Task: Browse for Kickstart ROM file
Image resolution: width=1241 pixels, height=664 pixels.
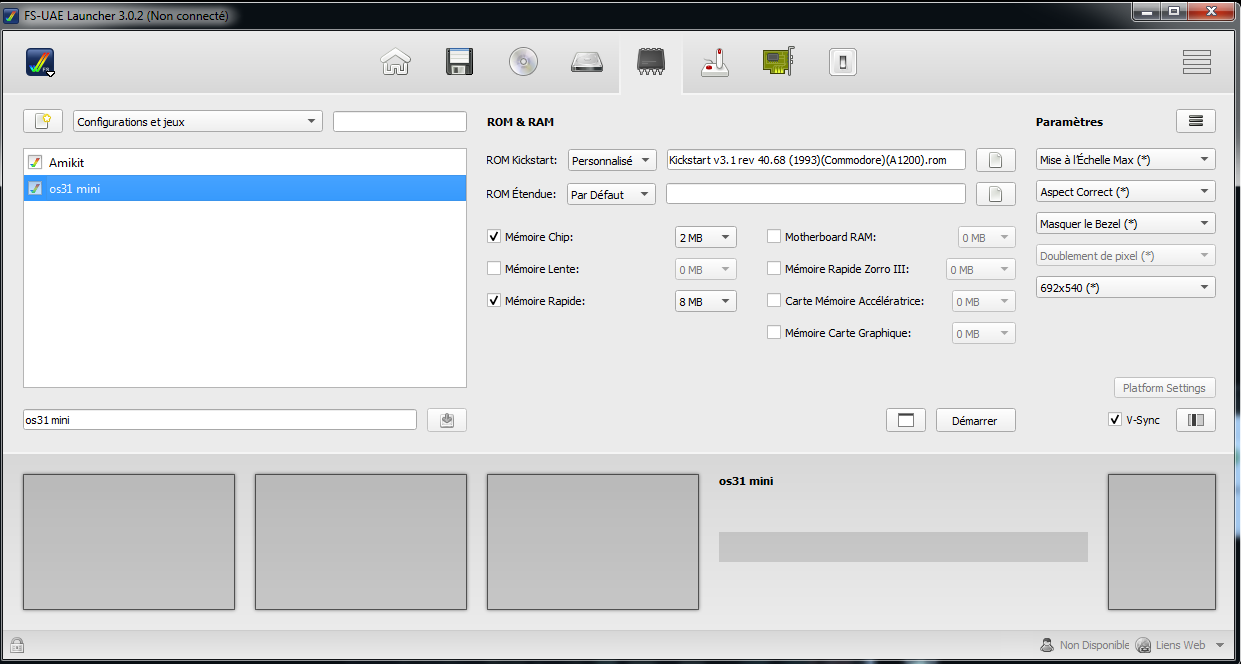Action: coord(995,160)
